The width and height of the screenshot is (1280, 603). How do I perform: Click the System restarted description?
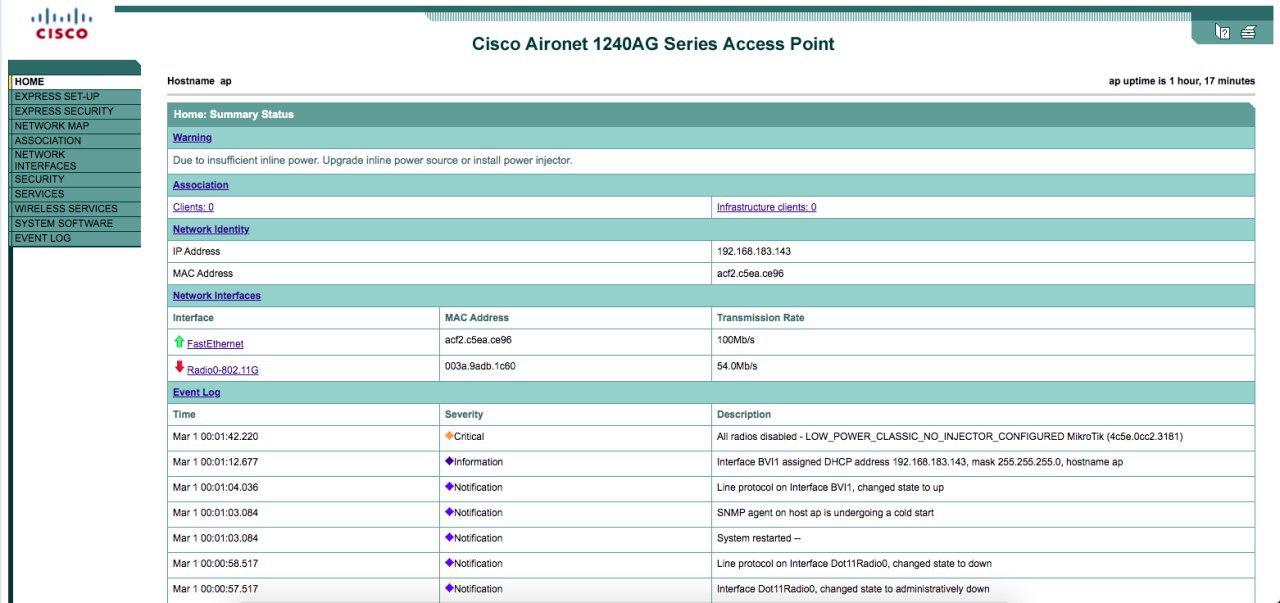tap(758, 538)
